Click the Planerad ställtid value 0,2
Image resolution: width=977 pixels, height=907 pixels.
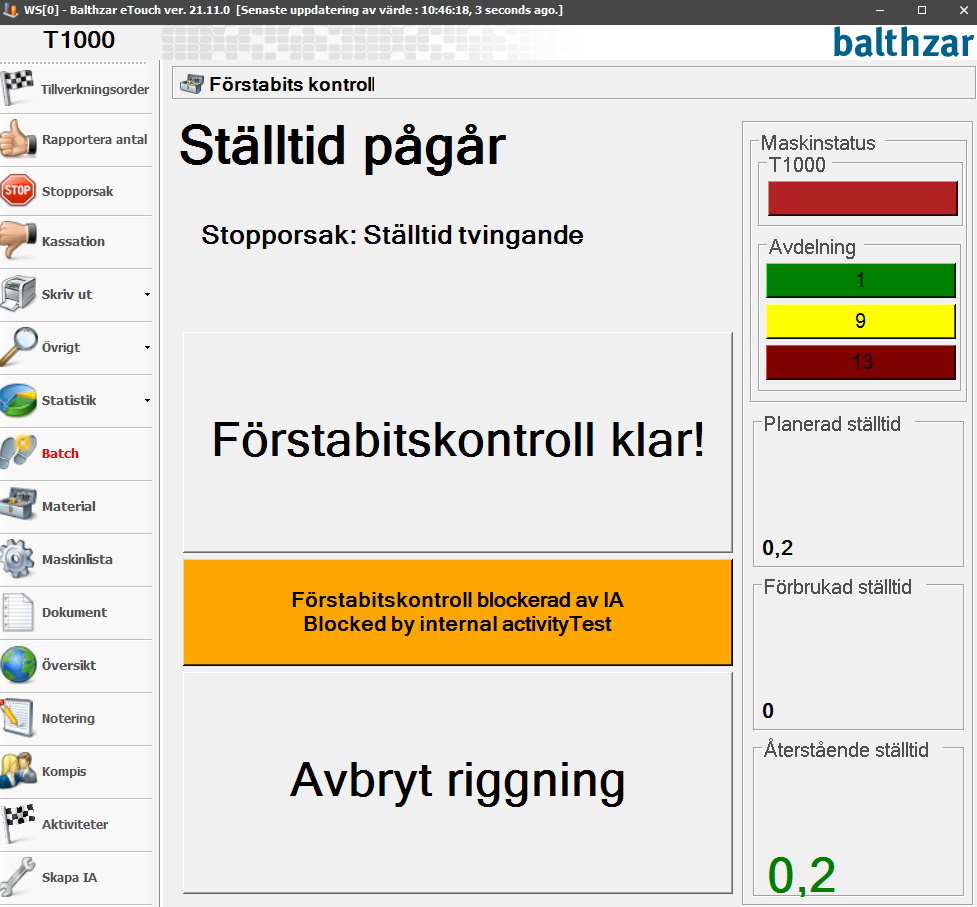click(x=778, y=548)
